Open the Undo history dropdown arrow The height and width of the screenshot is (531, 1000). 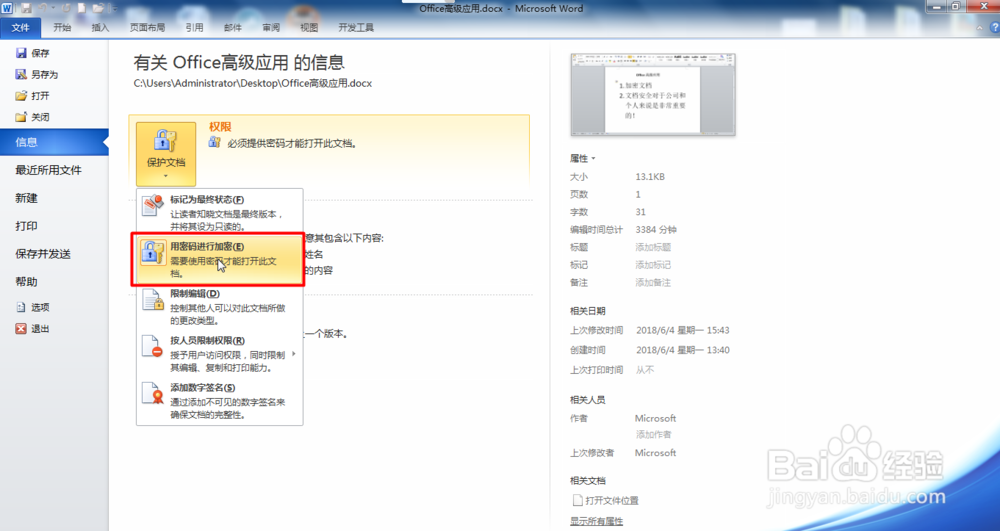[53, 8]
